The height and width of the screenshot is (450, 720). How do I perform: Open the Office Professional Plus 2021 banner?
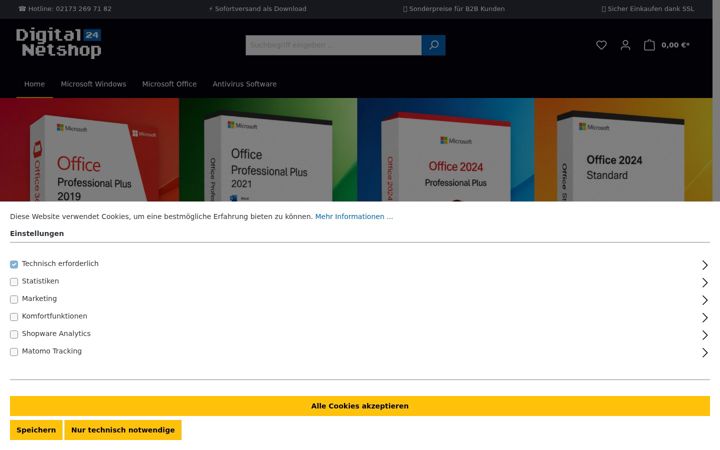click(268, 150)
